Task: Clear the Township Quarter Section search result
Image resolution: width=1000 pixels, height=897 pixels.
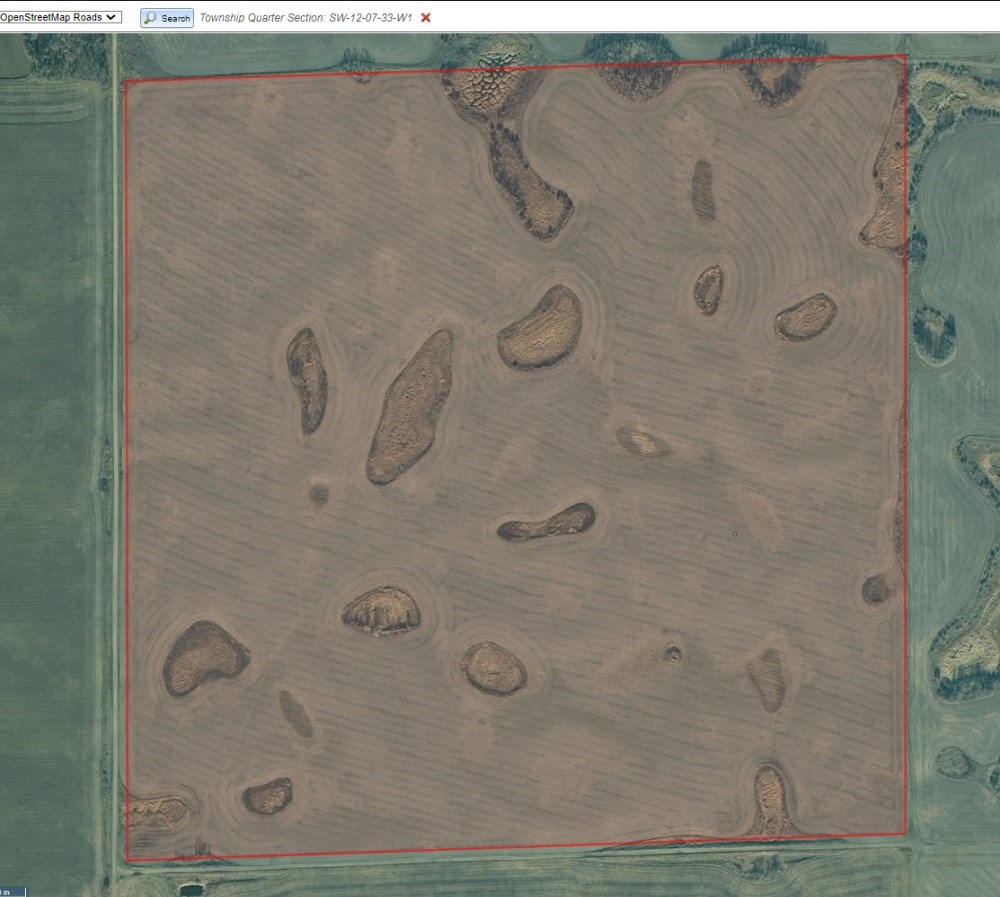Action: [426, 18]
